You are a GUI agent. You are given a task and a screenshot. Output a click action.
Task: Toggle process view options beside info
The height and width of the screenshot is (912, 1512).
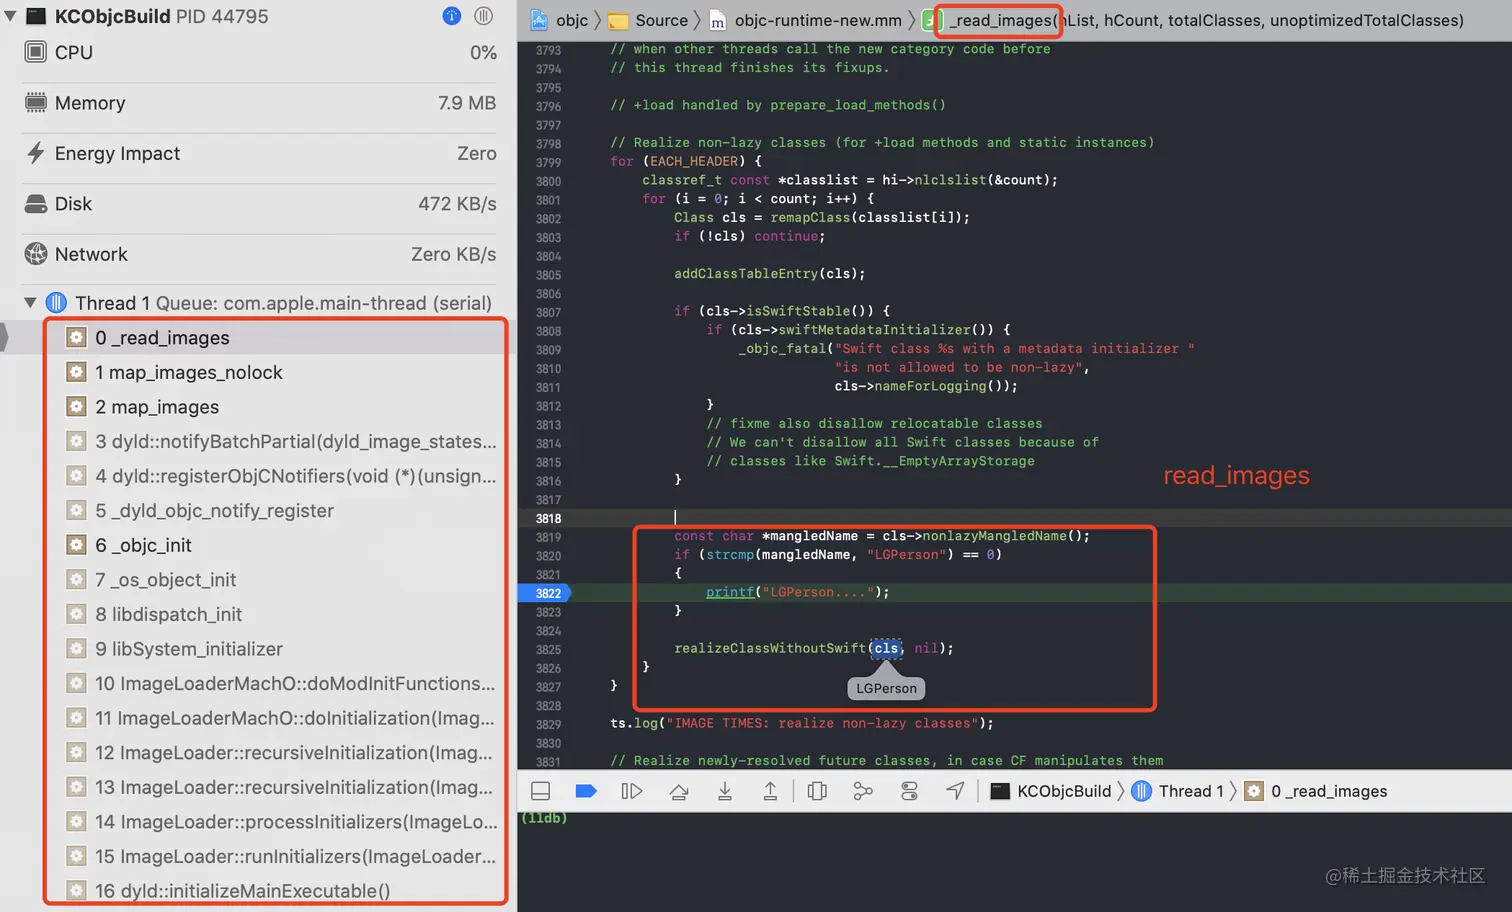[x=484, y=16]
